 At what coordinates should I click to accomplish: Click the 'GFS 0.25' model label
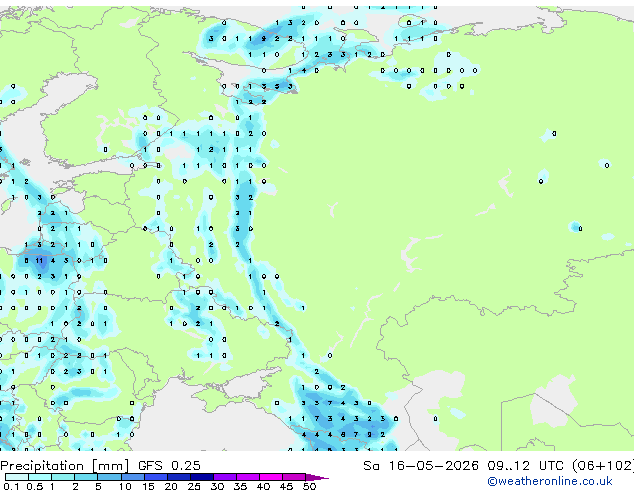[x=169, y=466]
